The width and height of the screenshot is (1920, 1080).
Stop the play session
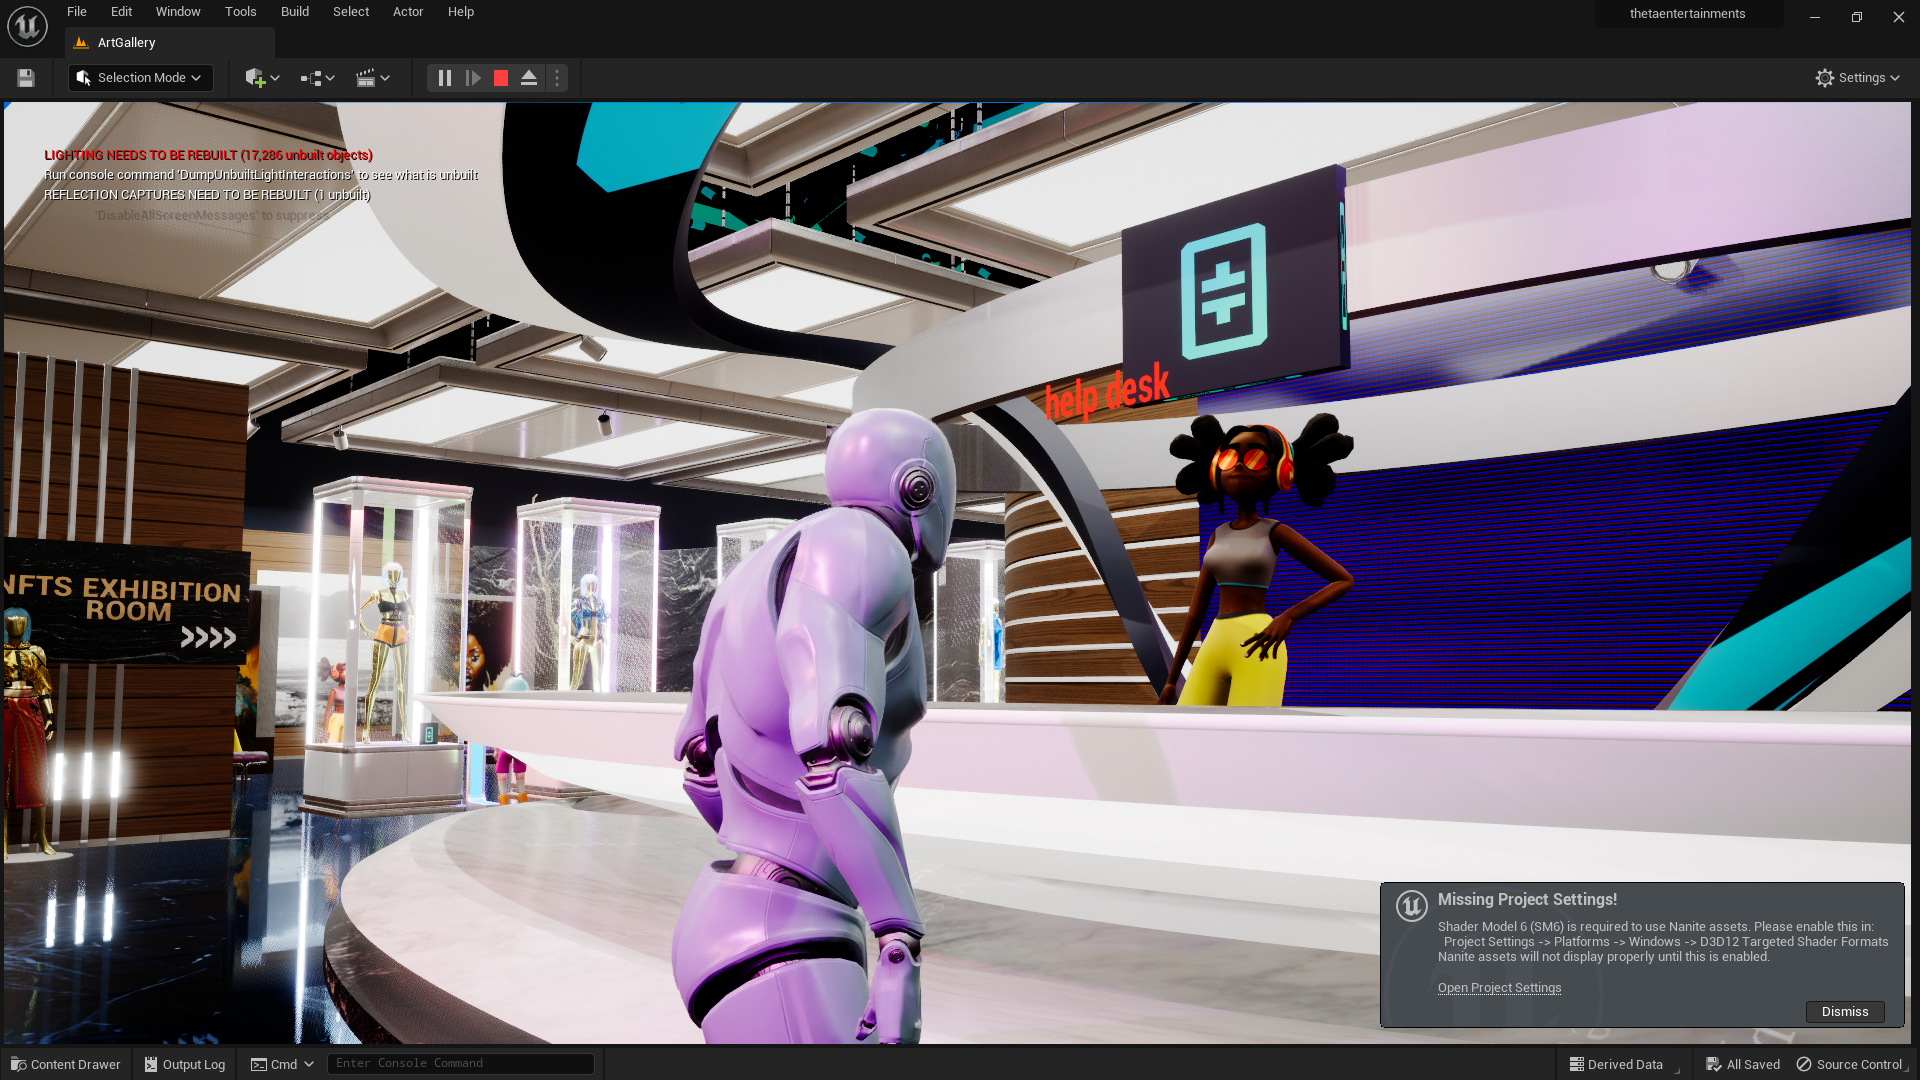click(501, 78)
